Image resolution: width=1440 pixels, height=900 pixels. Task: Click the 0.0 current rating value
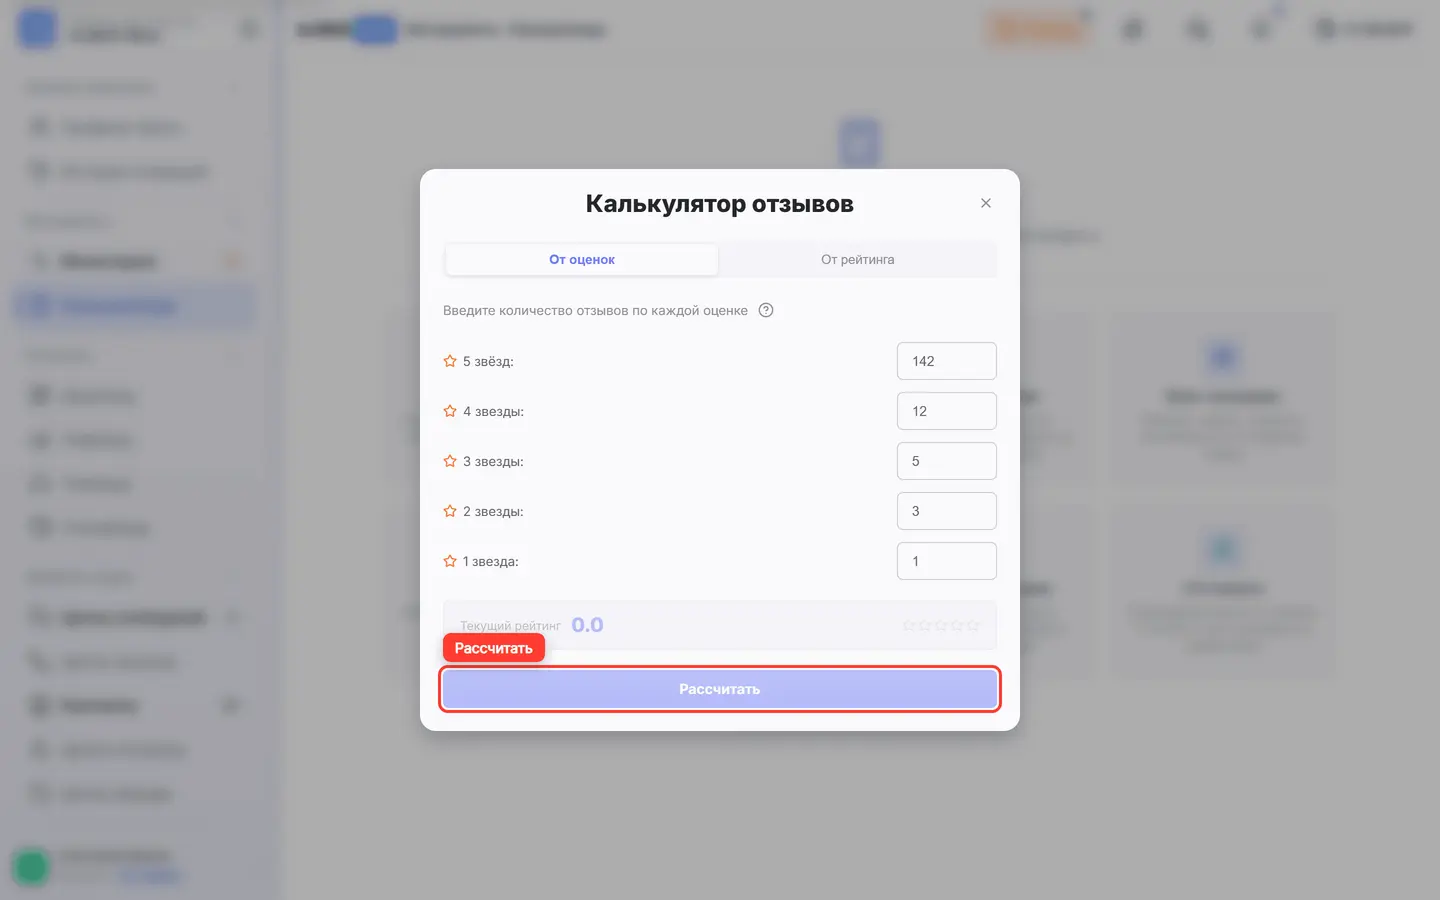[587, 625]
